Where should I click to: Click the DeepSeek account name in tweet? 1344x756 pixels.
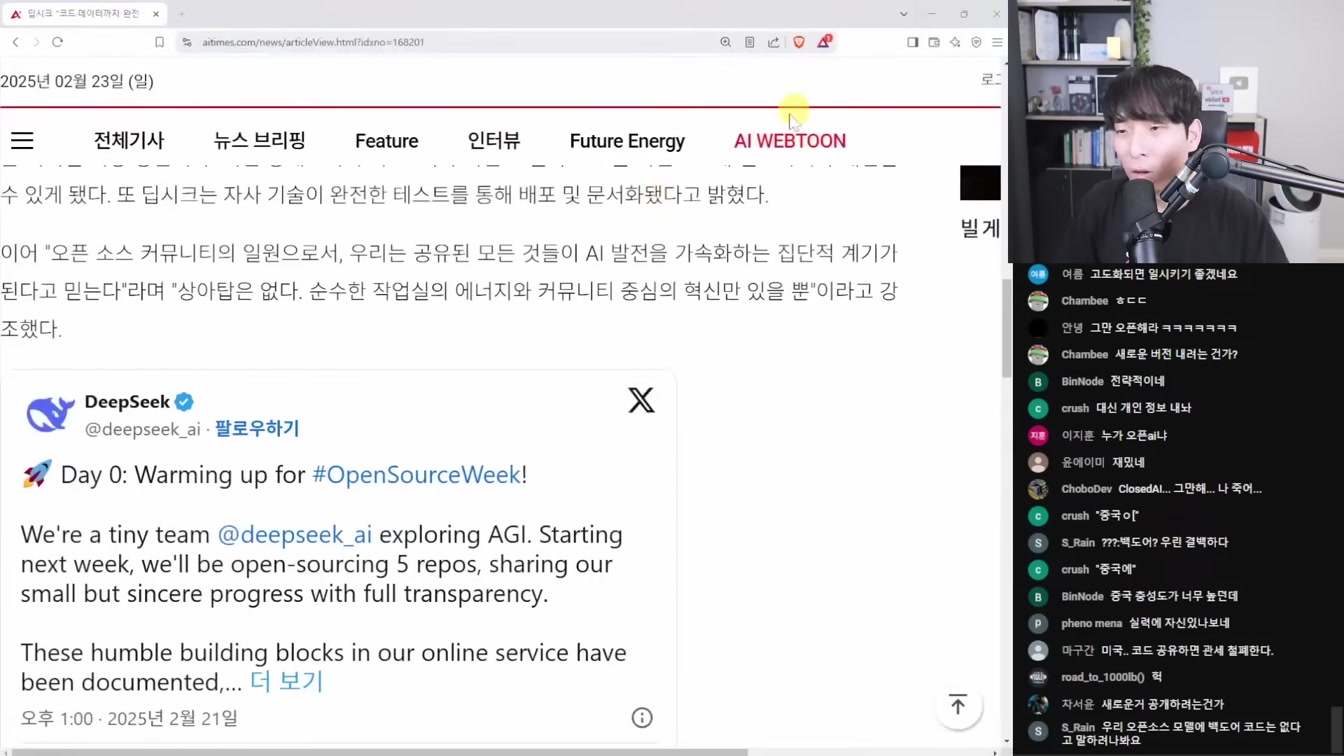click(x=127, y=401)
